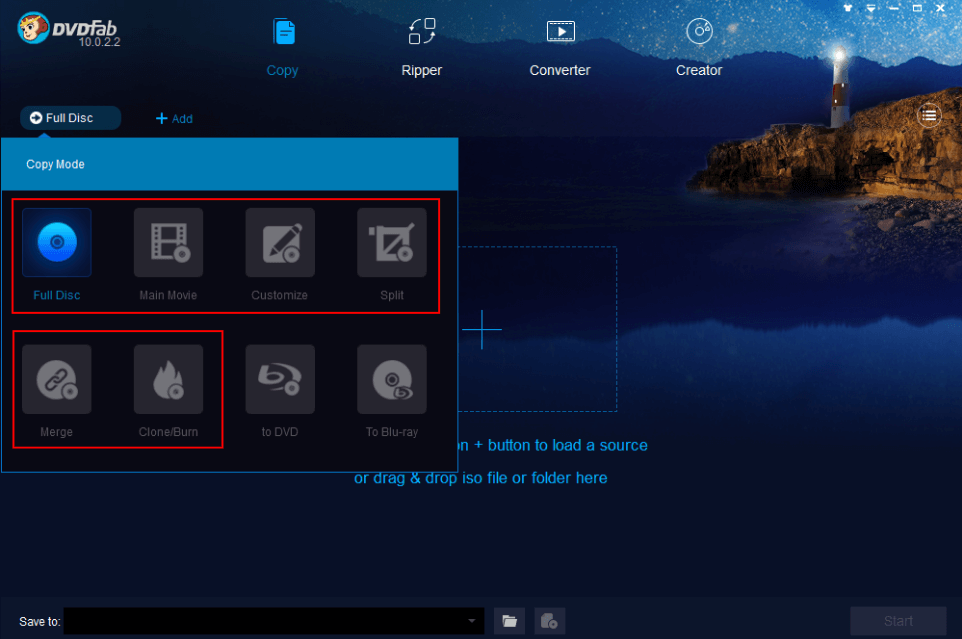962x639 pixels.
Task: Select the to DVD conversion mode
Action: [280, 380]
